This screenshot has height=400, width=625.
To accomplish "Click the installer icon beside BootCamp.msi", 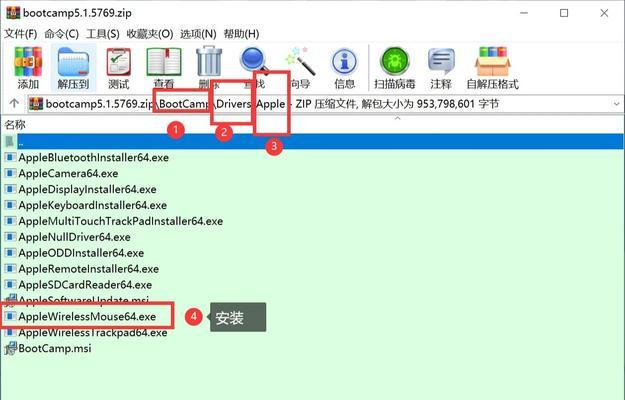I will [10, 348].
